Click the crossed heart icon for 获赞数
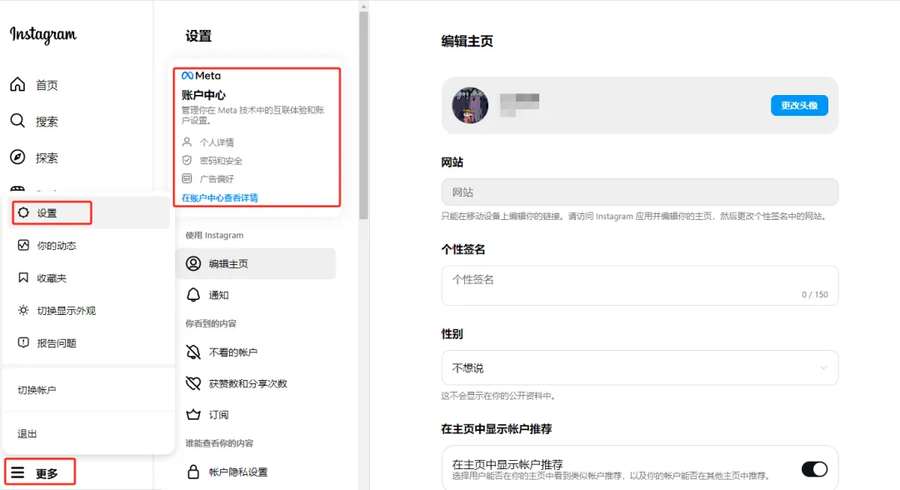Viewport: 900px width, 490px height. point(193,383)
